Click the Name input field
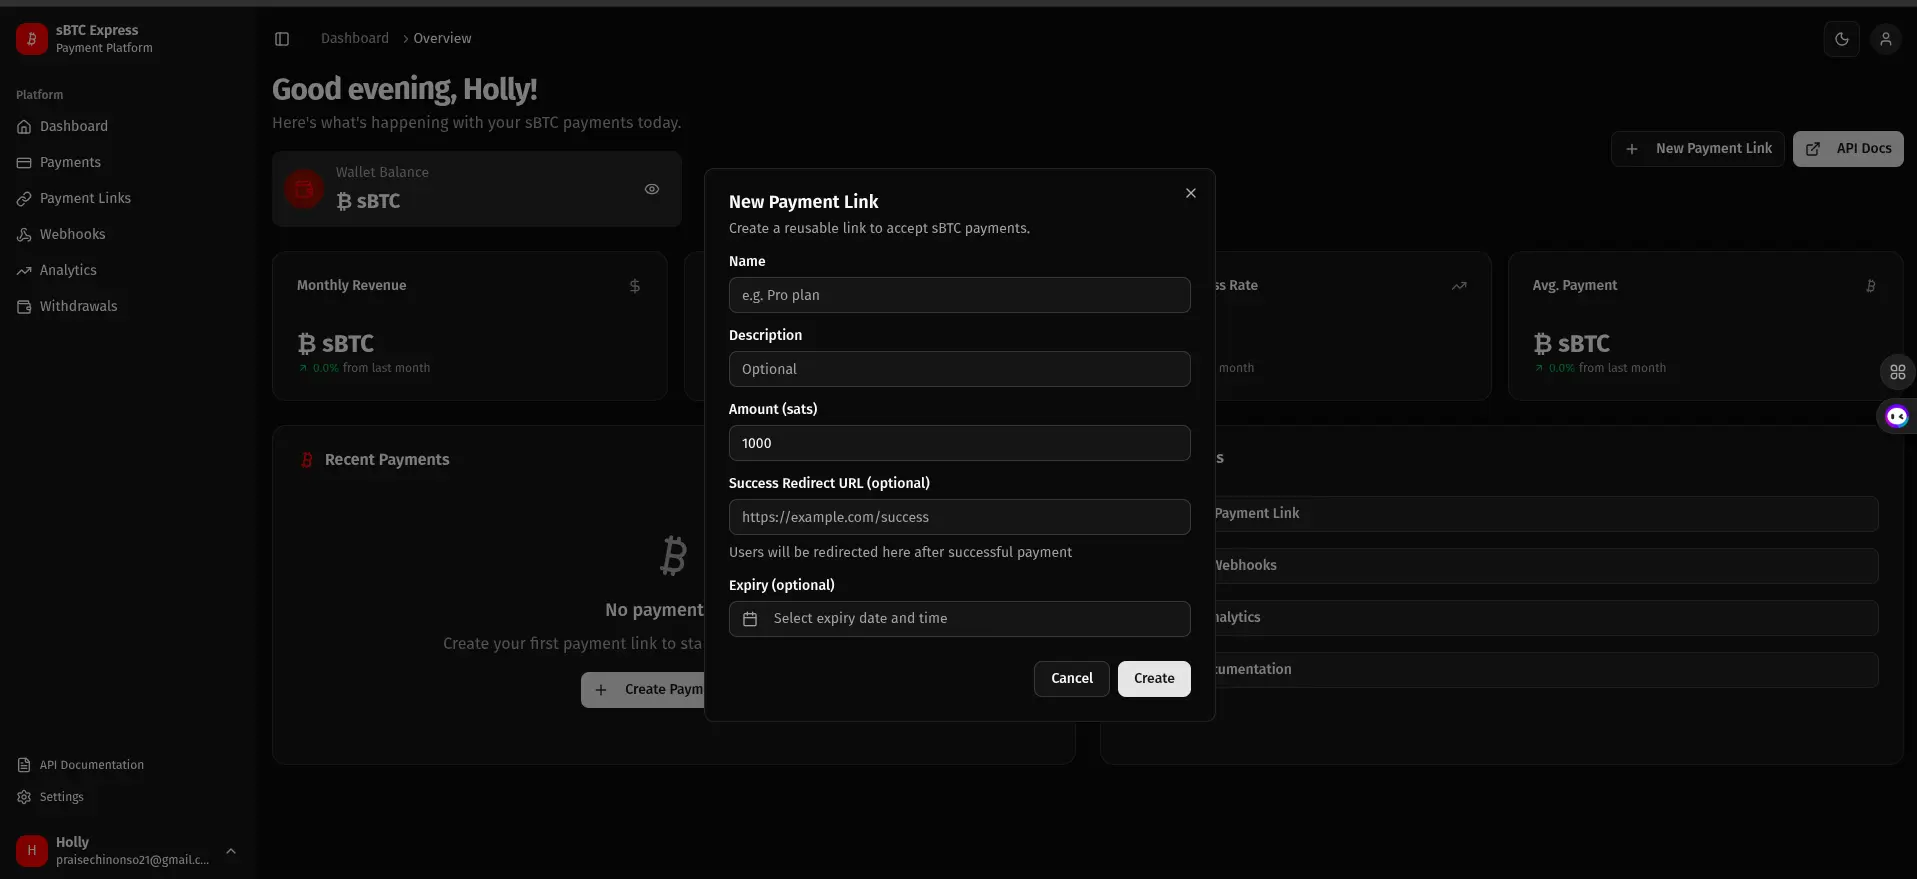Viewport: 1917px width, 879px height. pos(959,295)
